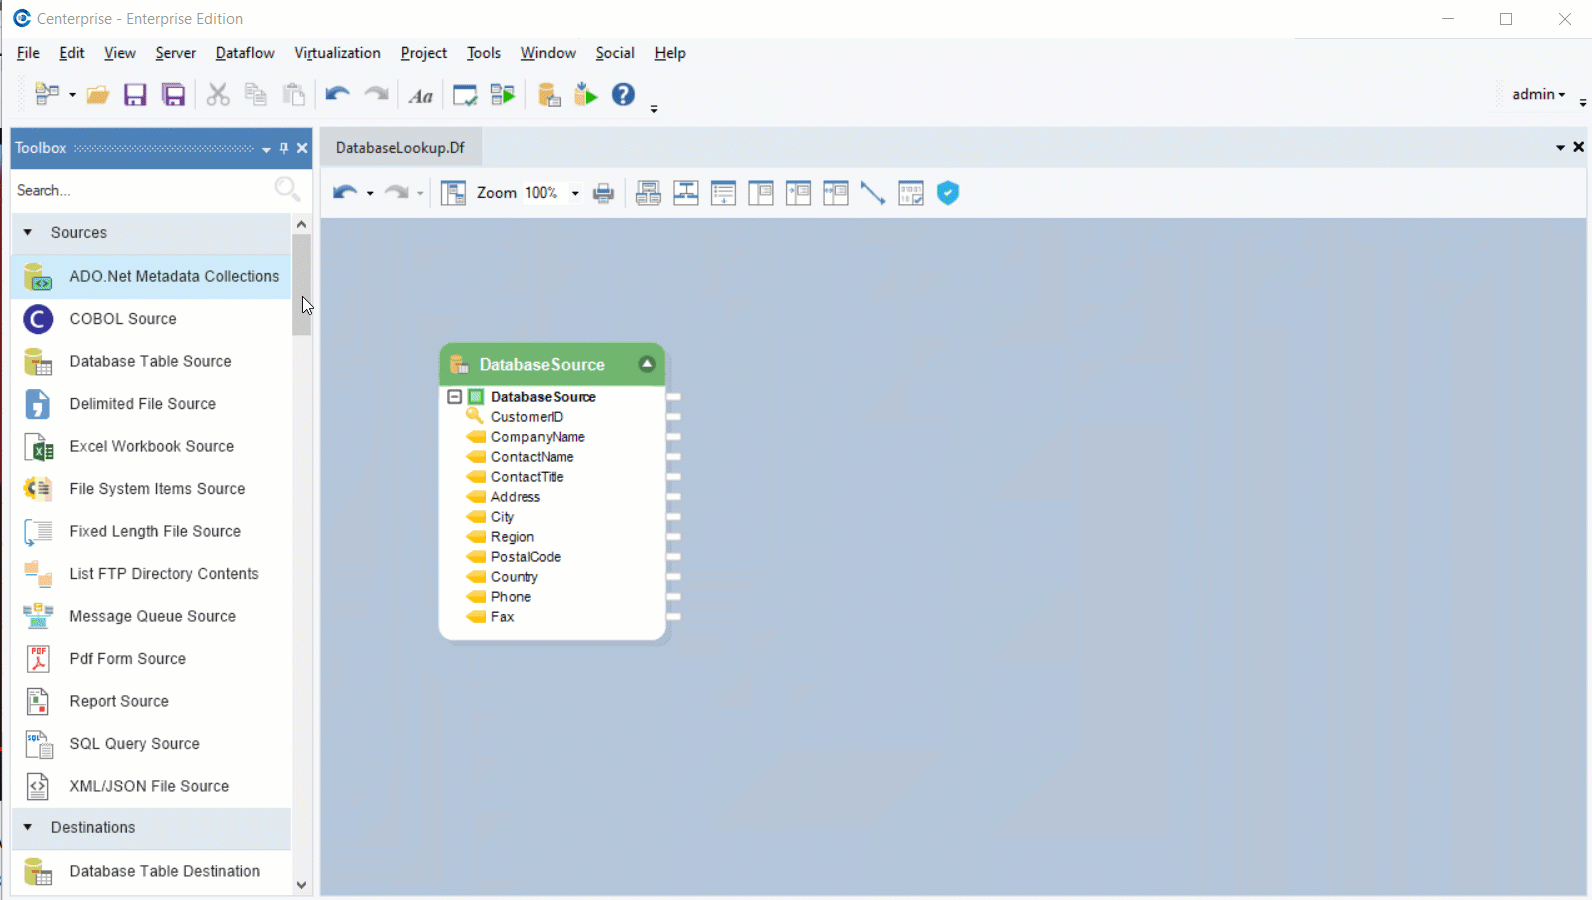
Task: Select the diagonal link line tool icon
Action: [x=873, y=193]
